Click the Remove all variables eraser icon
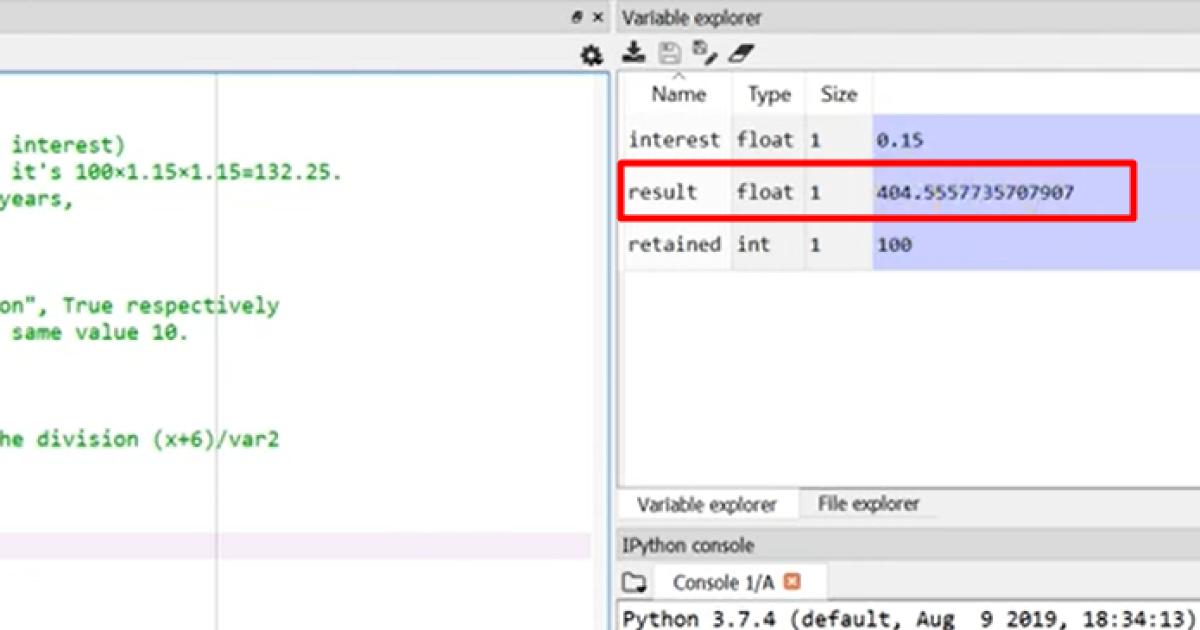The width and height of the screenshot is (1200, 630). click(x=740, y=53)
